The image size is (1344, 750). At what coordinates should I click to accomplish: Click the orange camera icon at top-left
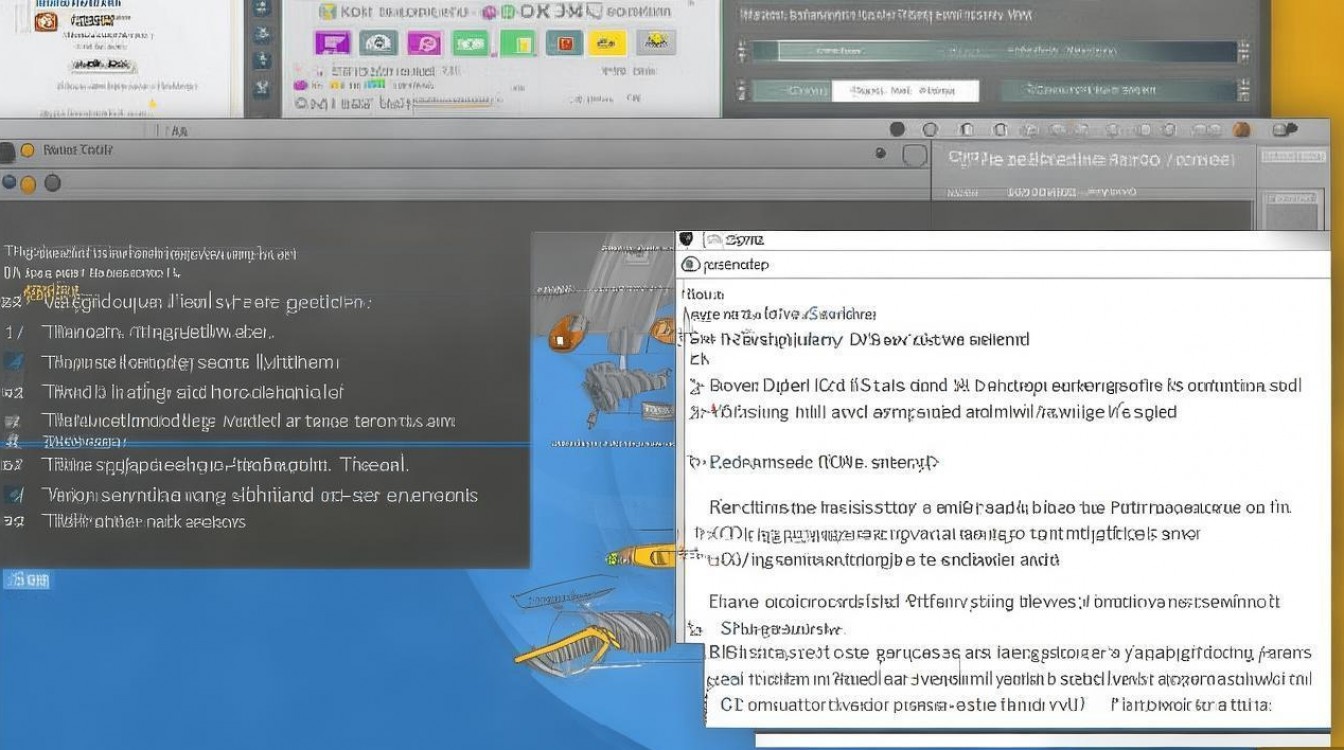tap(46, 20)
